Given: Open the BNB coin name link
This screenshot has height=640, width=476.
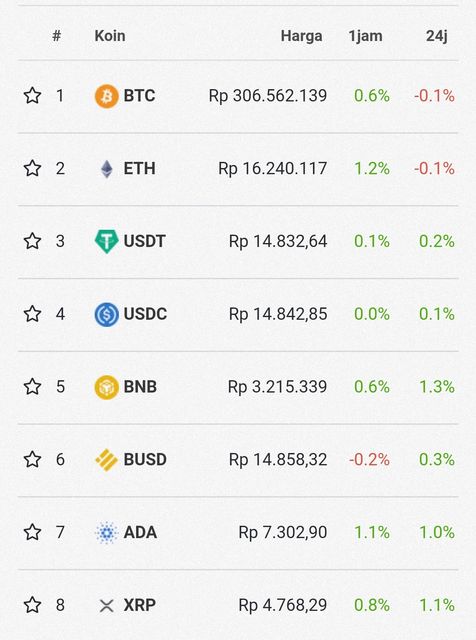Looking at the screenshot, I should point(140,387).
